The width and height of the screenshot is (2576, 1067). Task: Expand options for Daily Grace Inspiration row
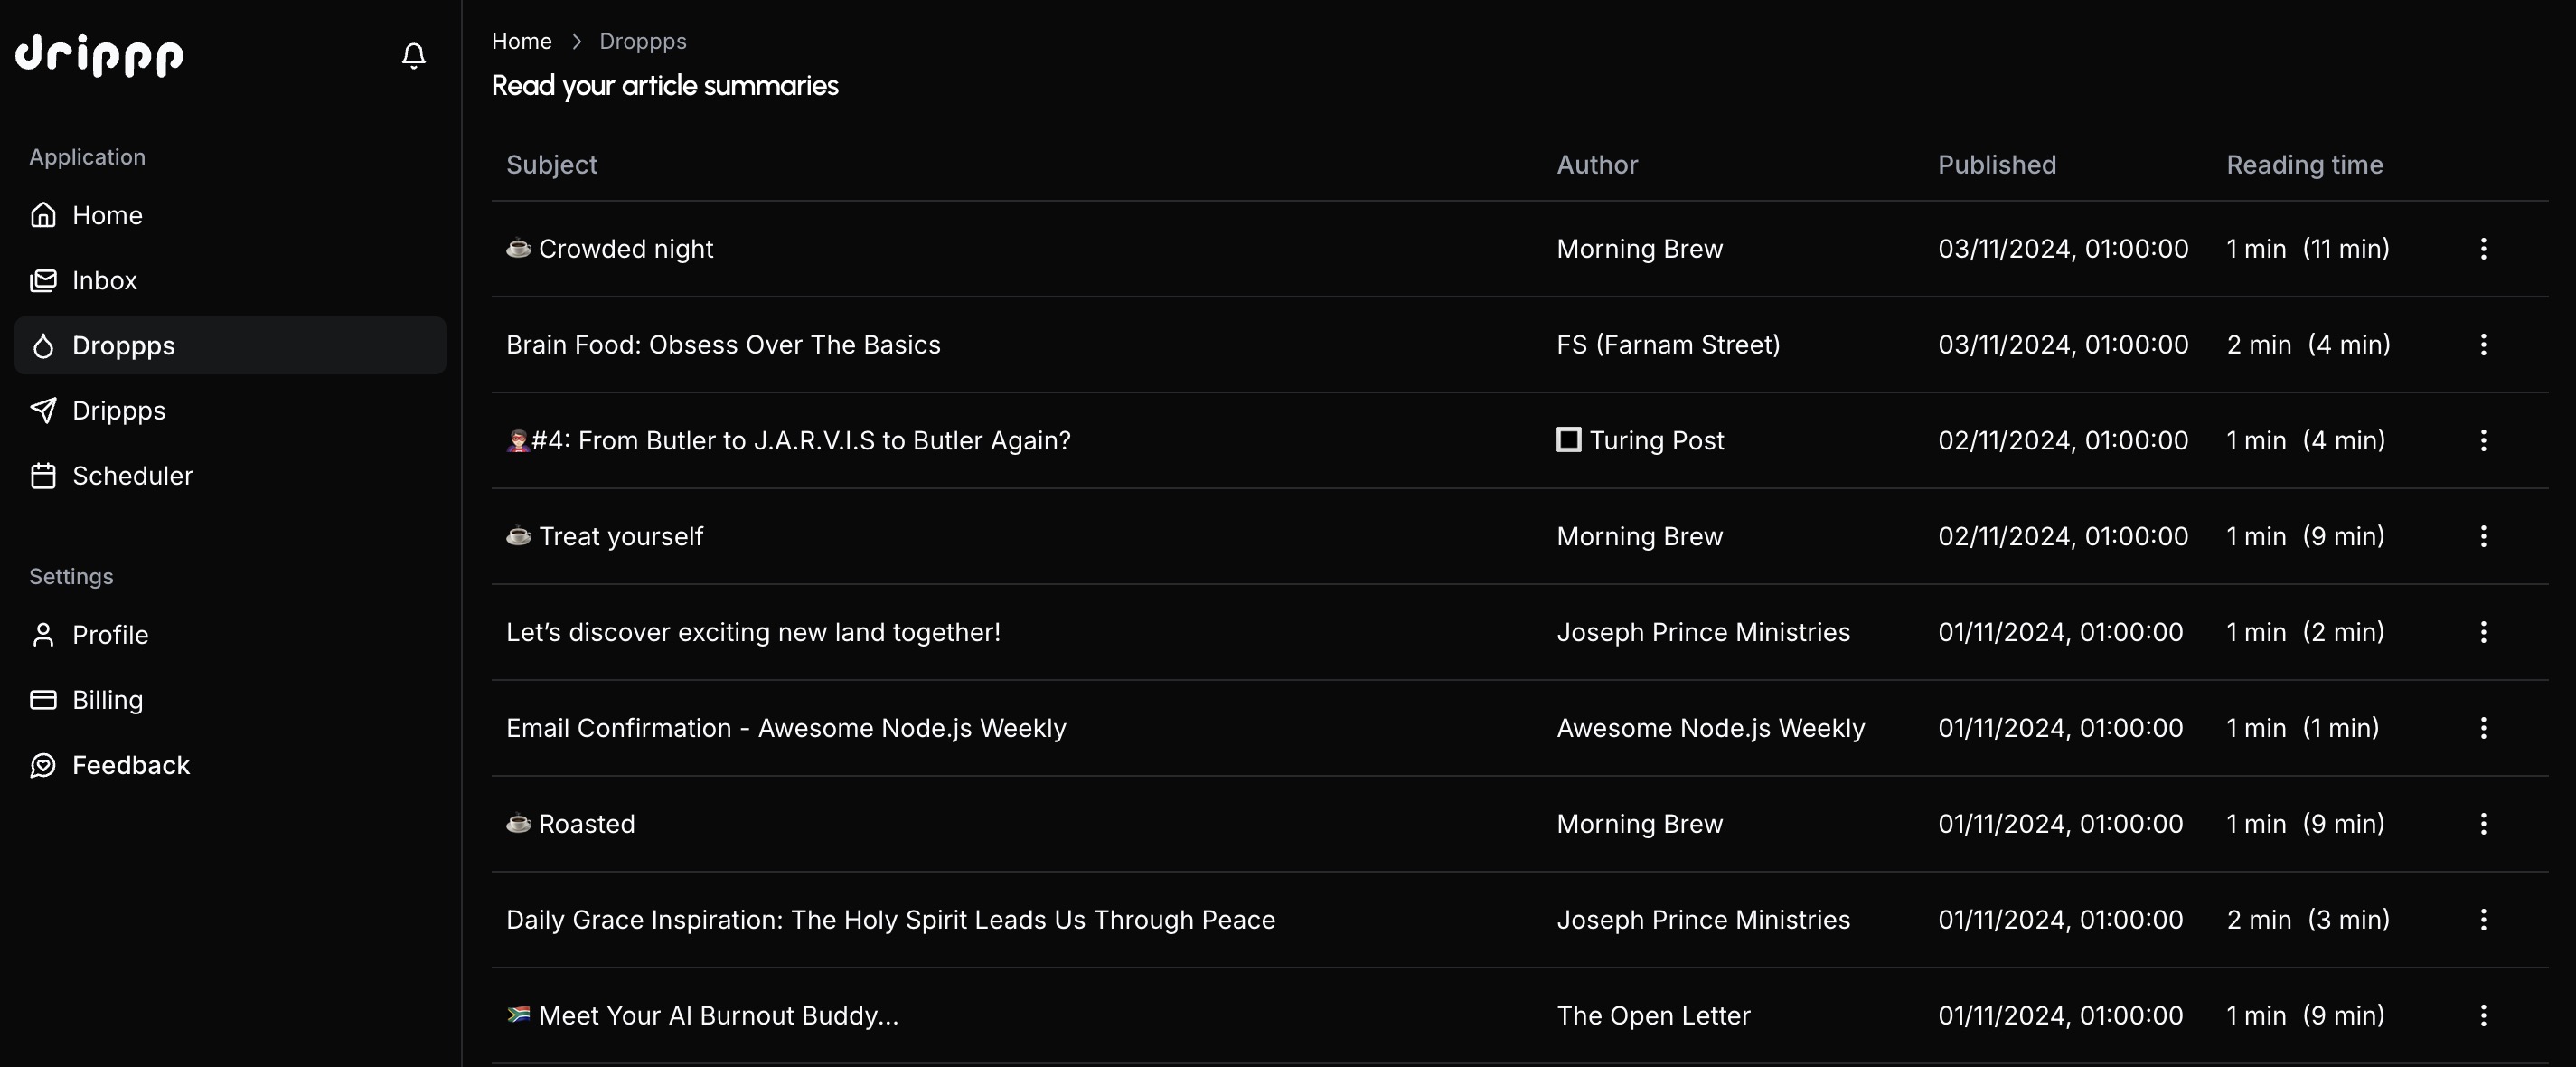2483,920
